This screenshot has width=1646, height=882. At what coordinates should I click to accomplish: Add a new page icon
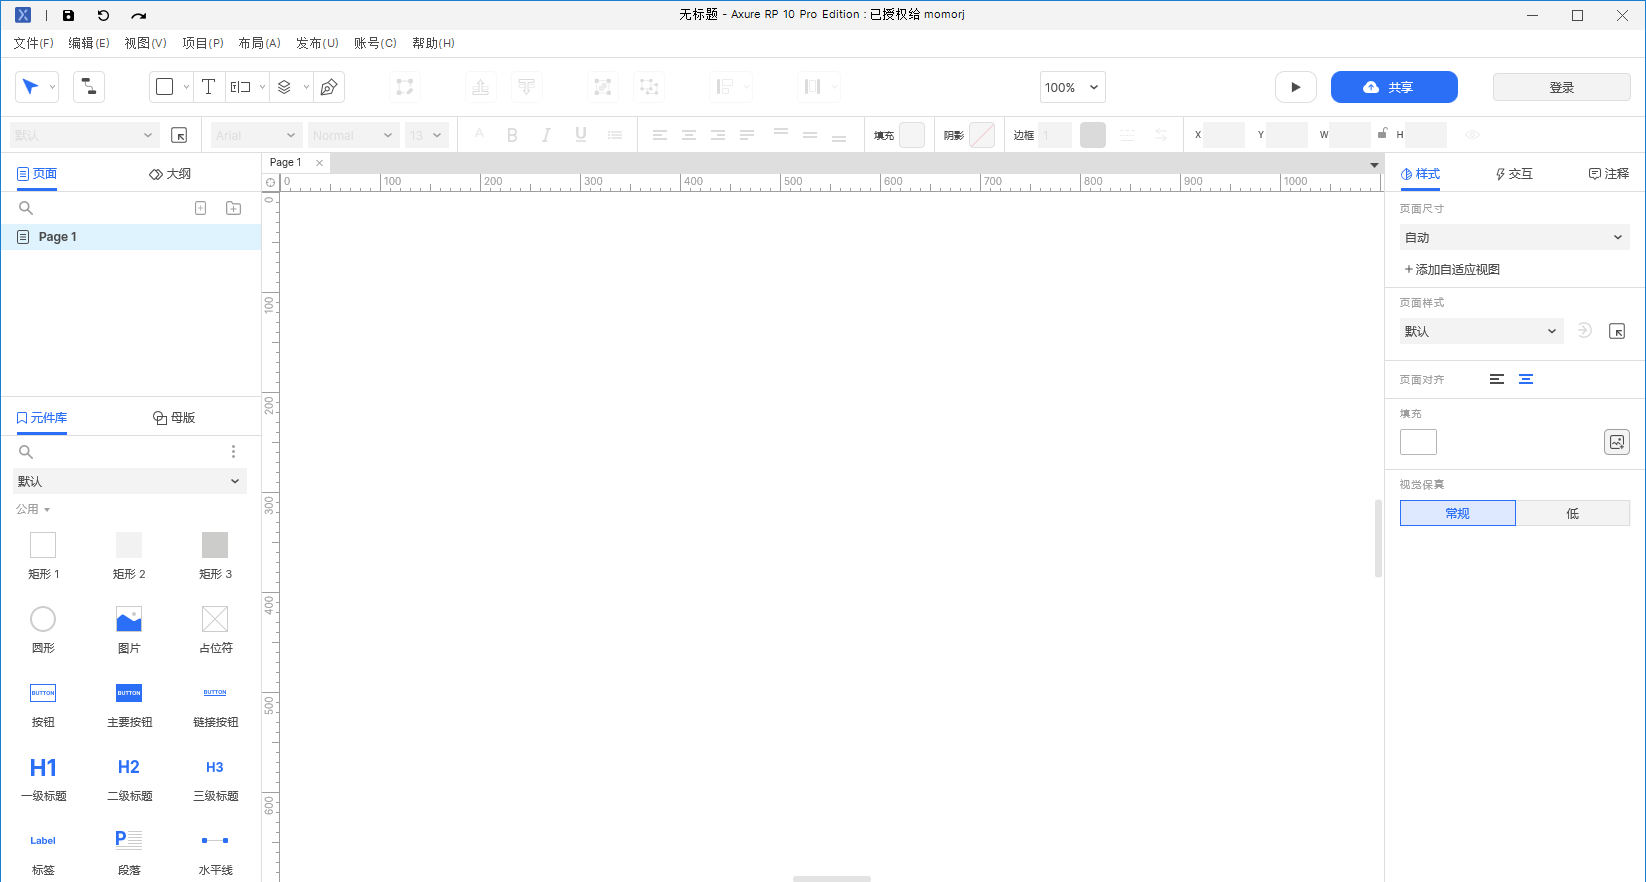pos(200,208)
